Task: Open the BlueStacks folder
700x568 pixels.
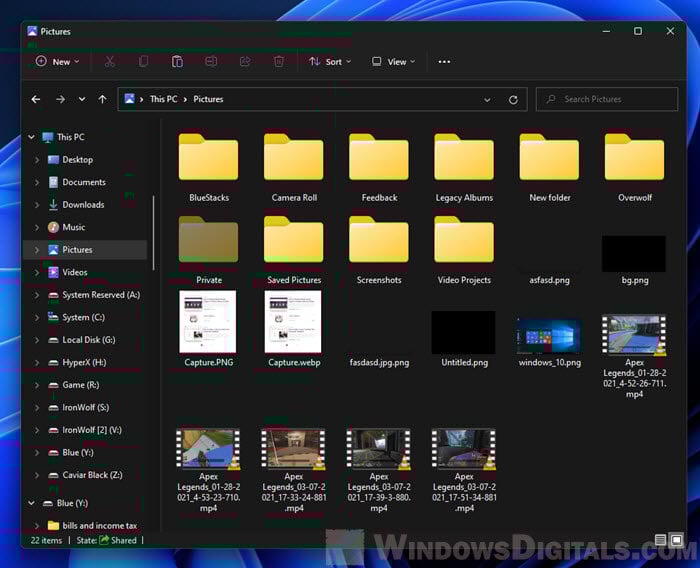Action: [208, 167]
